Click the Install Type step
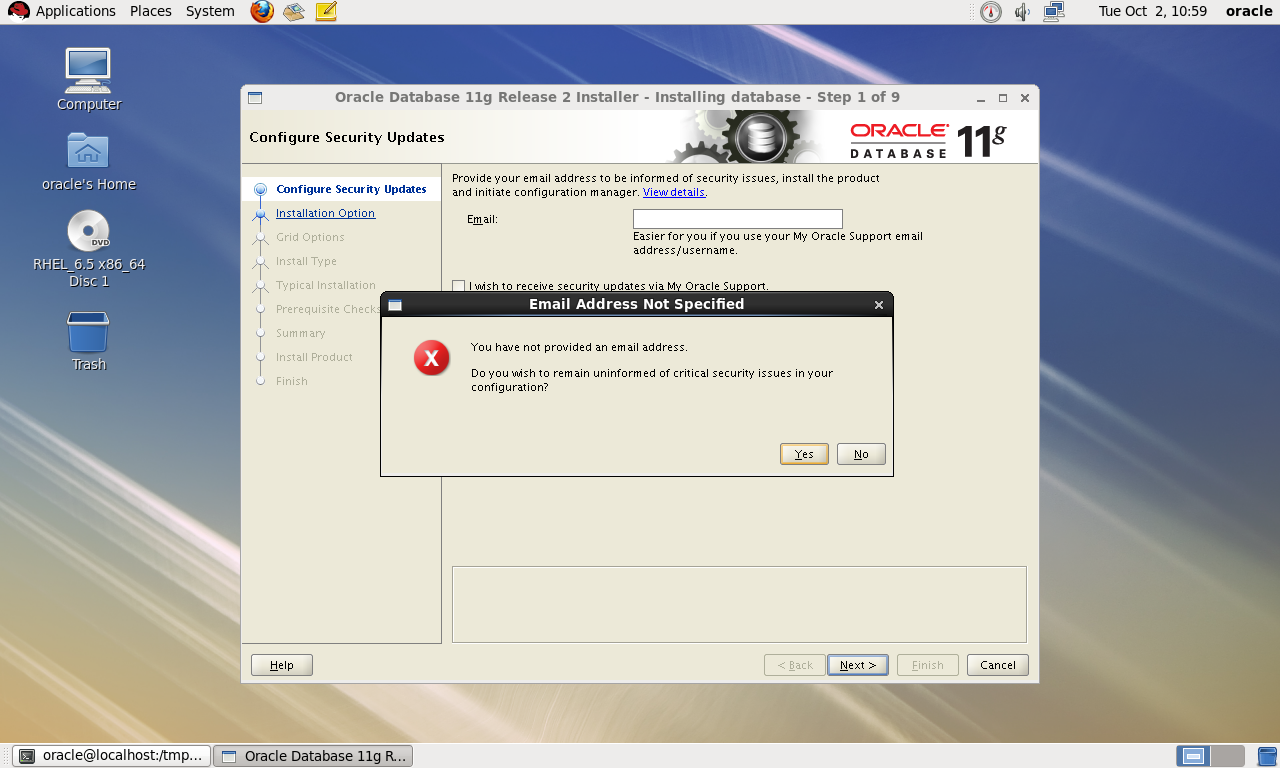This screenshot has width=1280, height=768. pos(306,261)
